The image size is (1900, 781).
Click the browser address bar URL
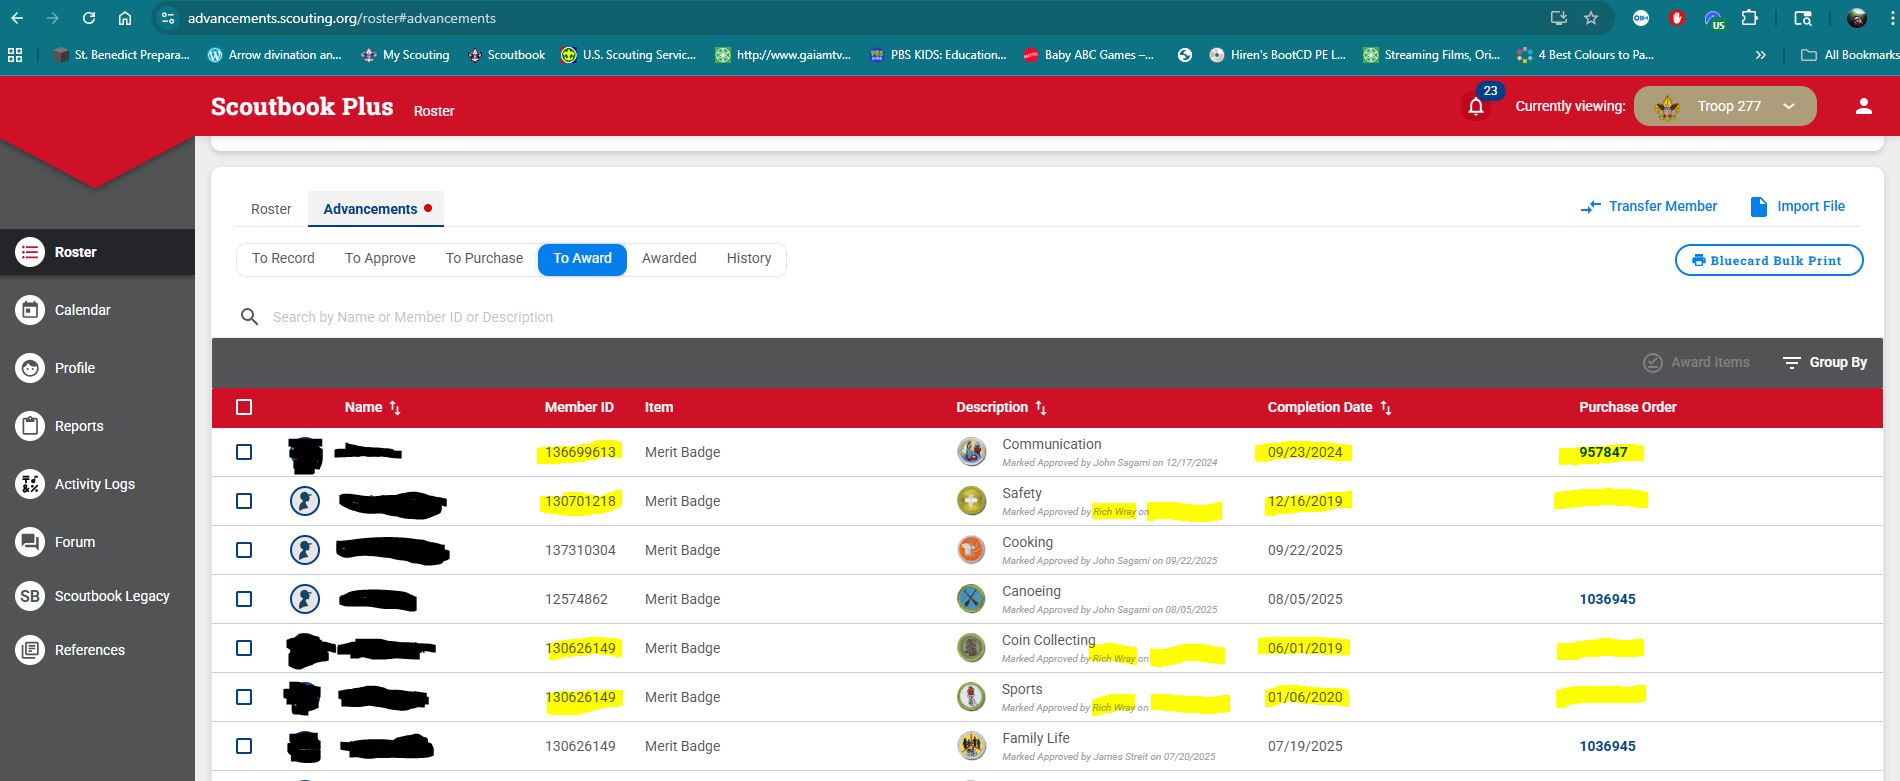[x=341, y=18]
